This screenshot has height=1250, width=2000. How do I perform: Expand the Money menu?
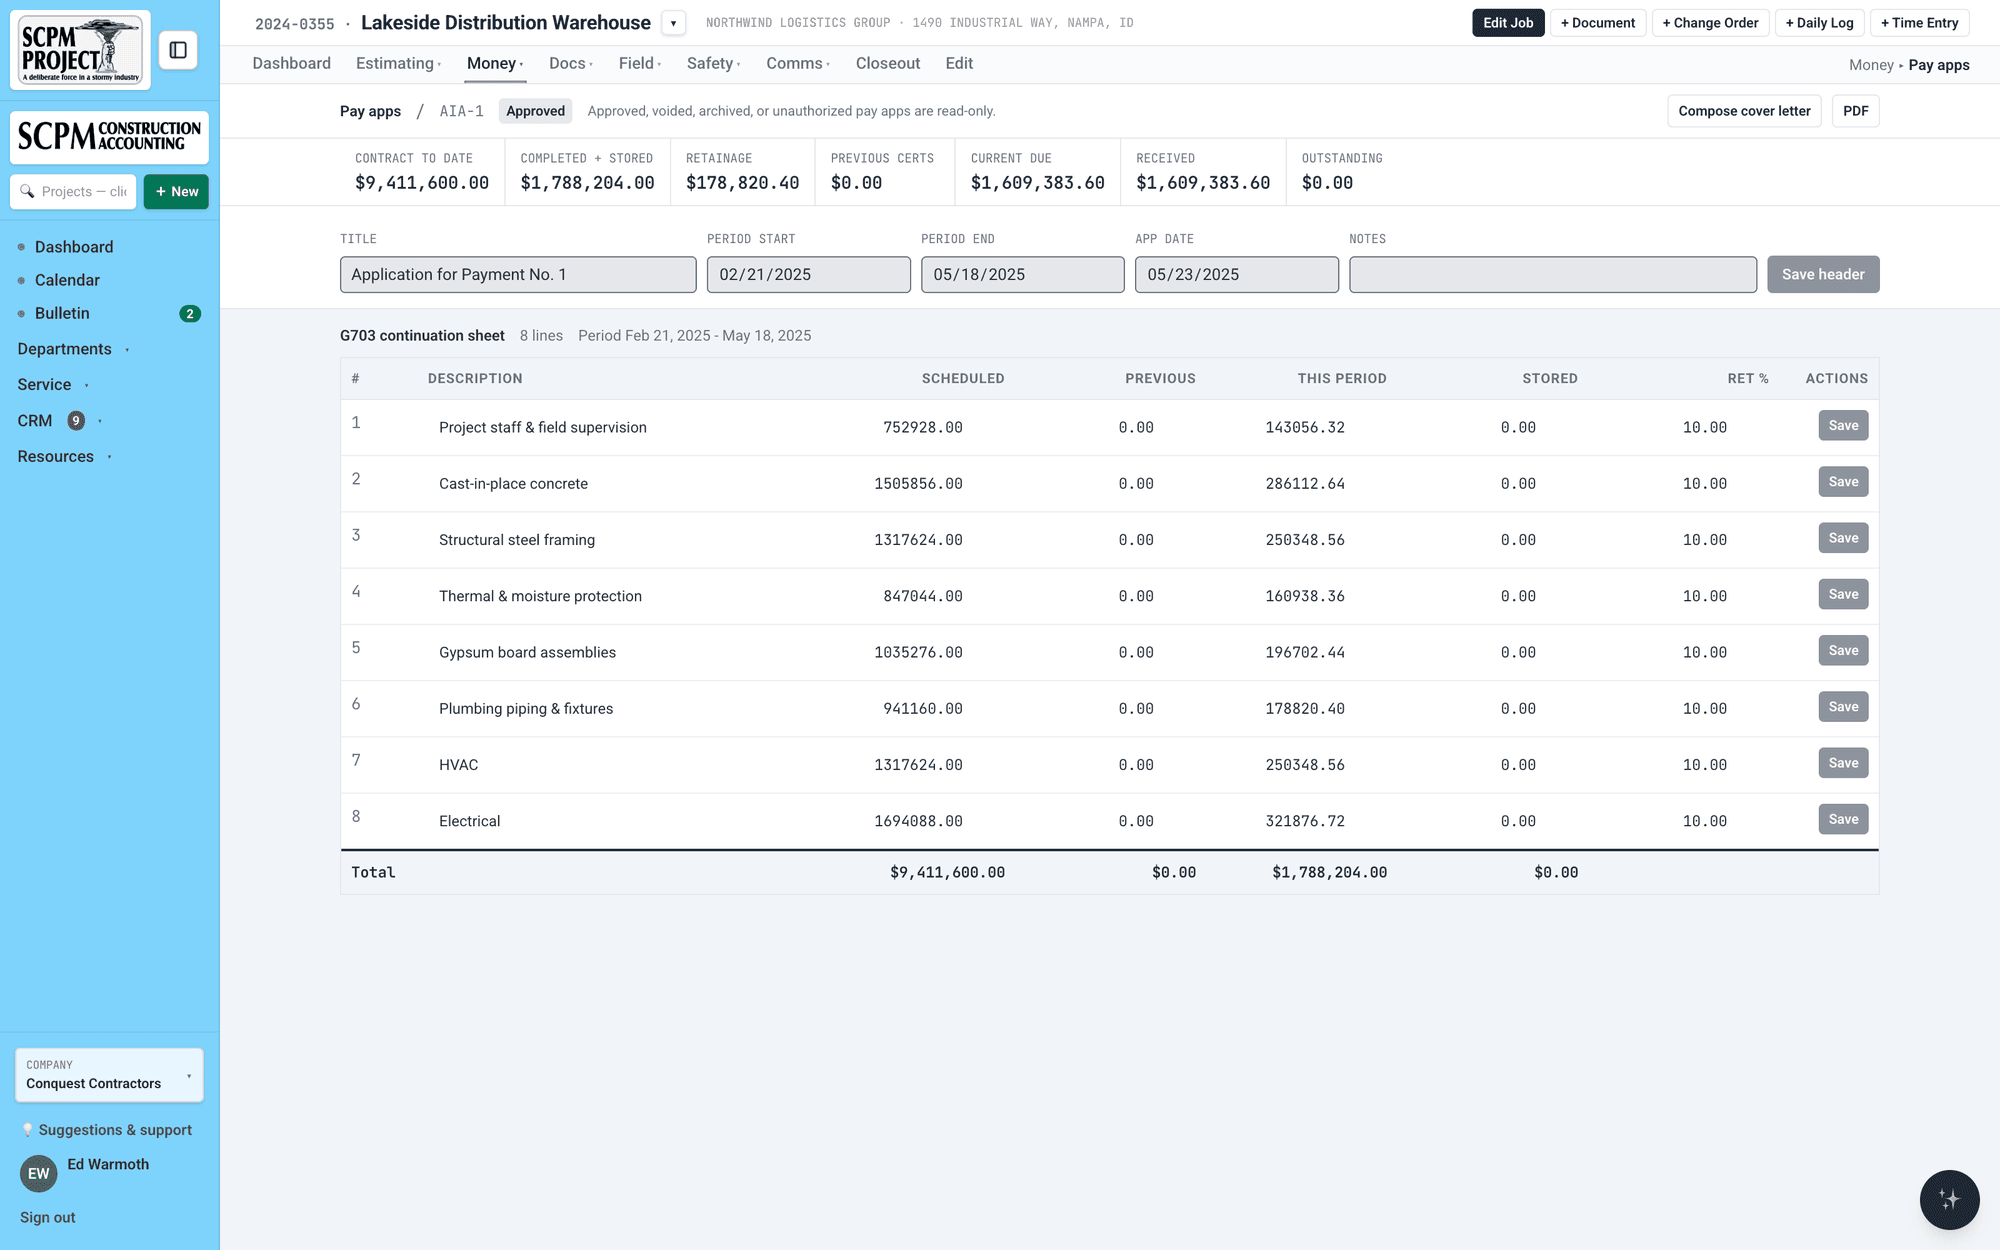(495, 63)
